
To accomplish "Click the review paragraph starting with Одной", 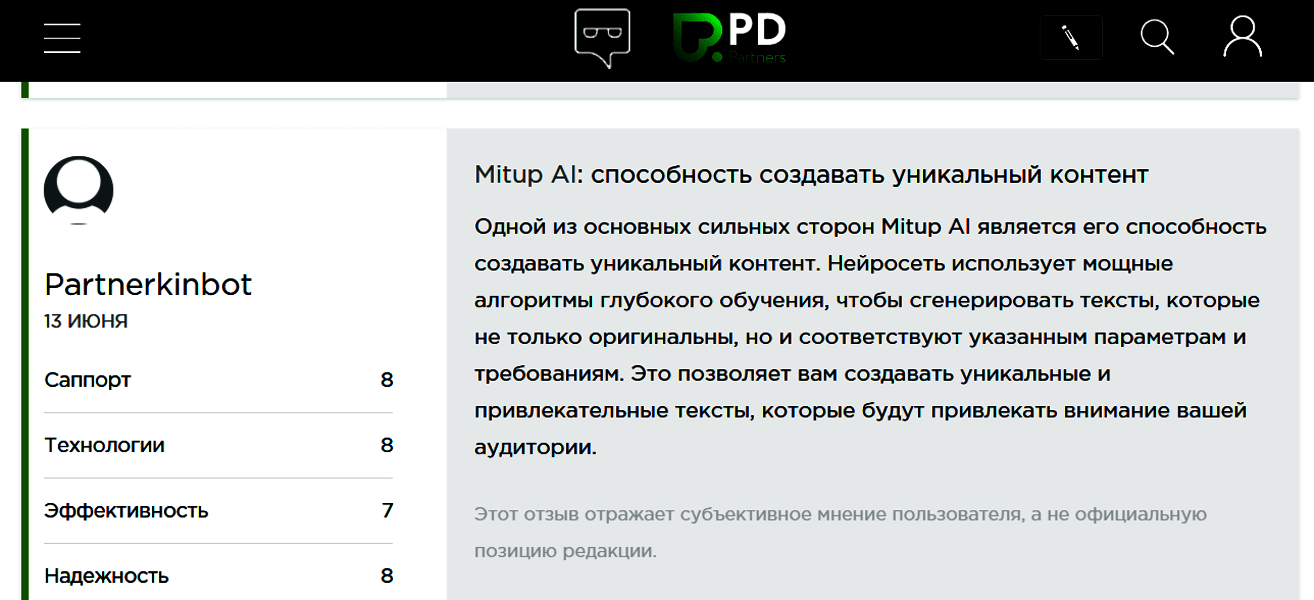I will (871, 337).
